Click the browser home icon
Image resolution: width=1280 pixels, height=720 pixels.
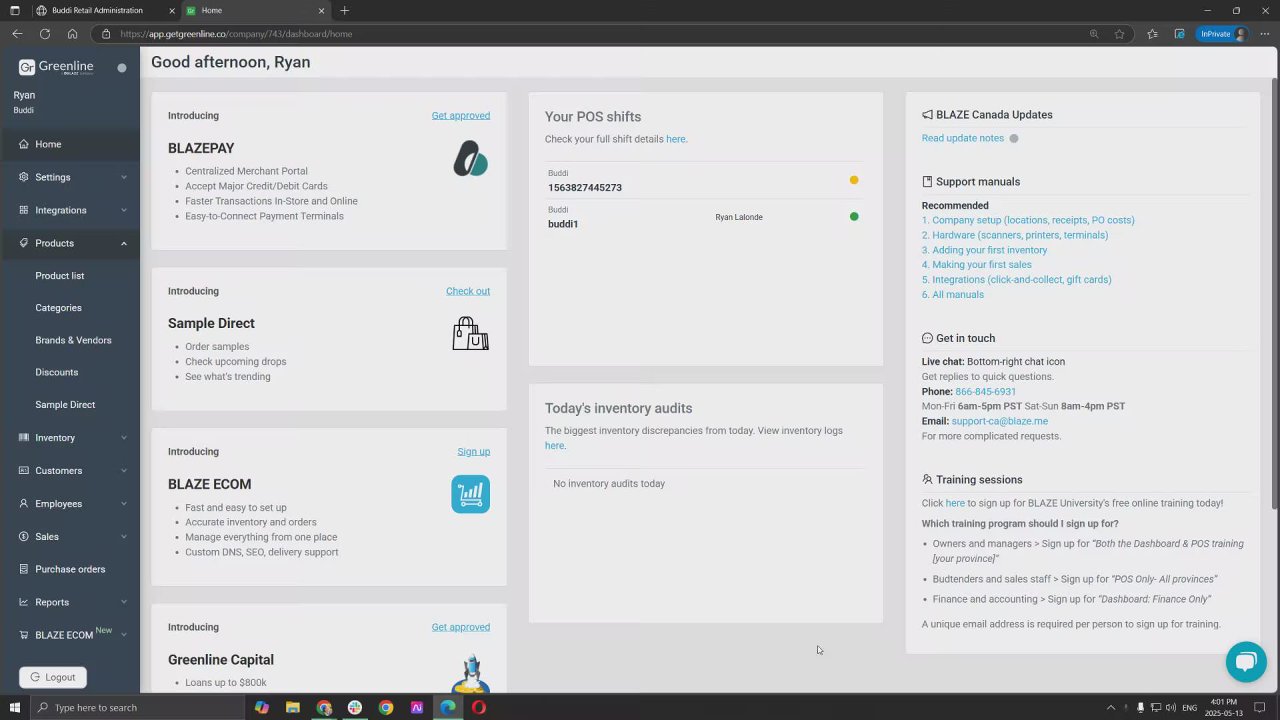[x=72, y=34]
